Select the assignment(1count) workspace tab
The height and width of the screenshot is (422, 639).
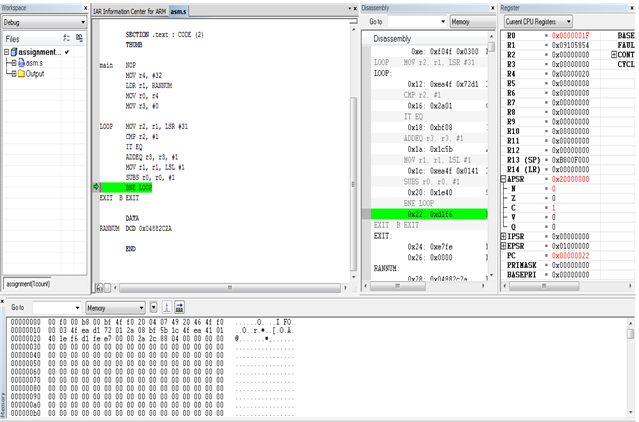[x=28, y=284]
